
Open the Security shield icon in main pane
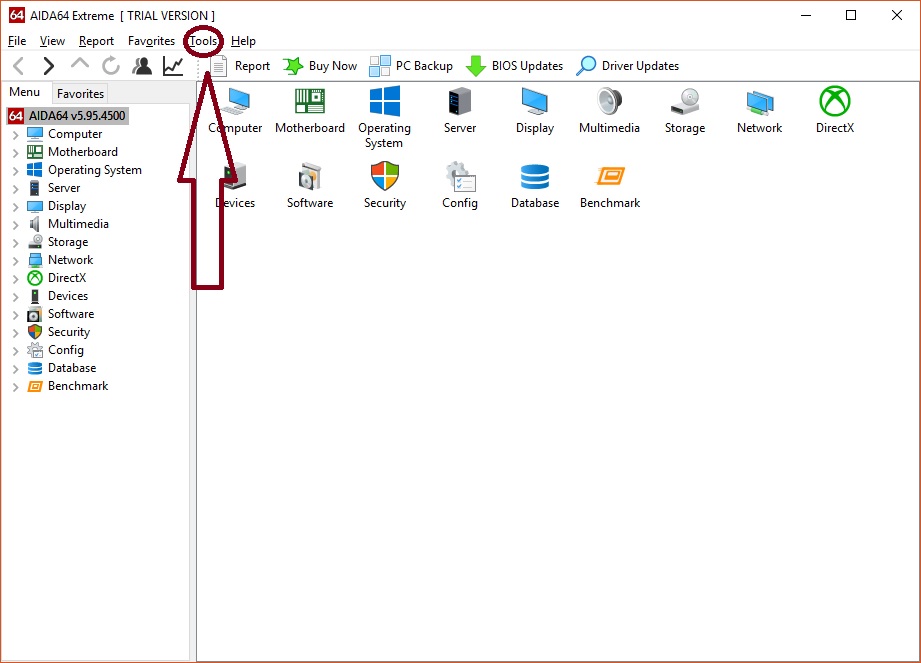385,176
